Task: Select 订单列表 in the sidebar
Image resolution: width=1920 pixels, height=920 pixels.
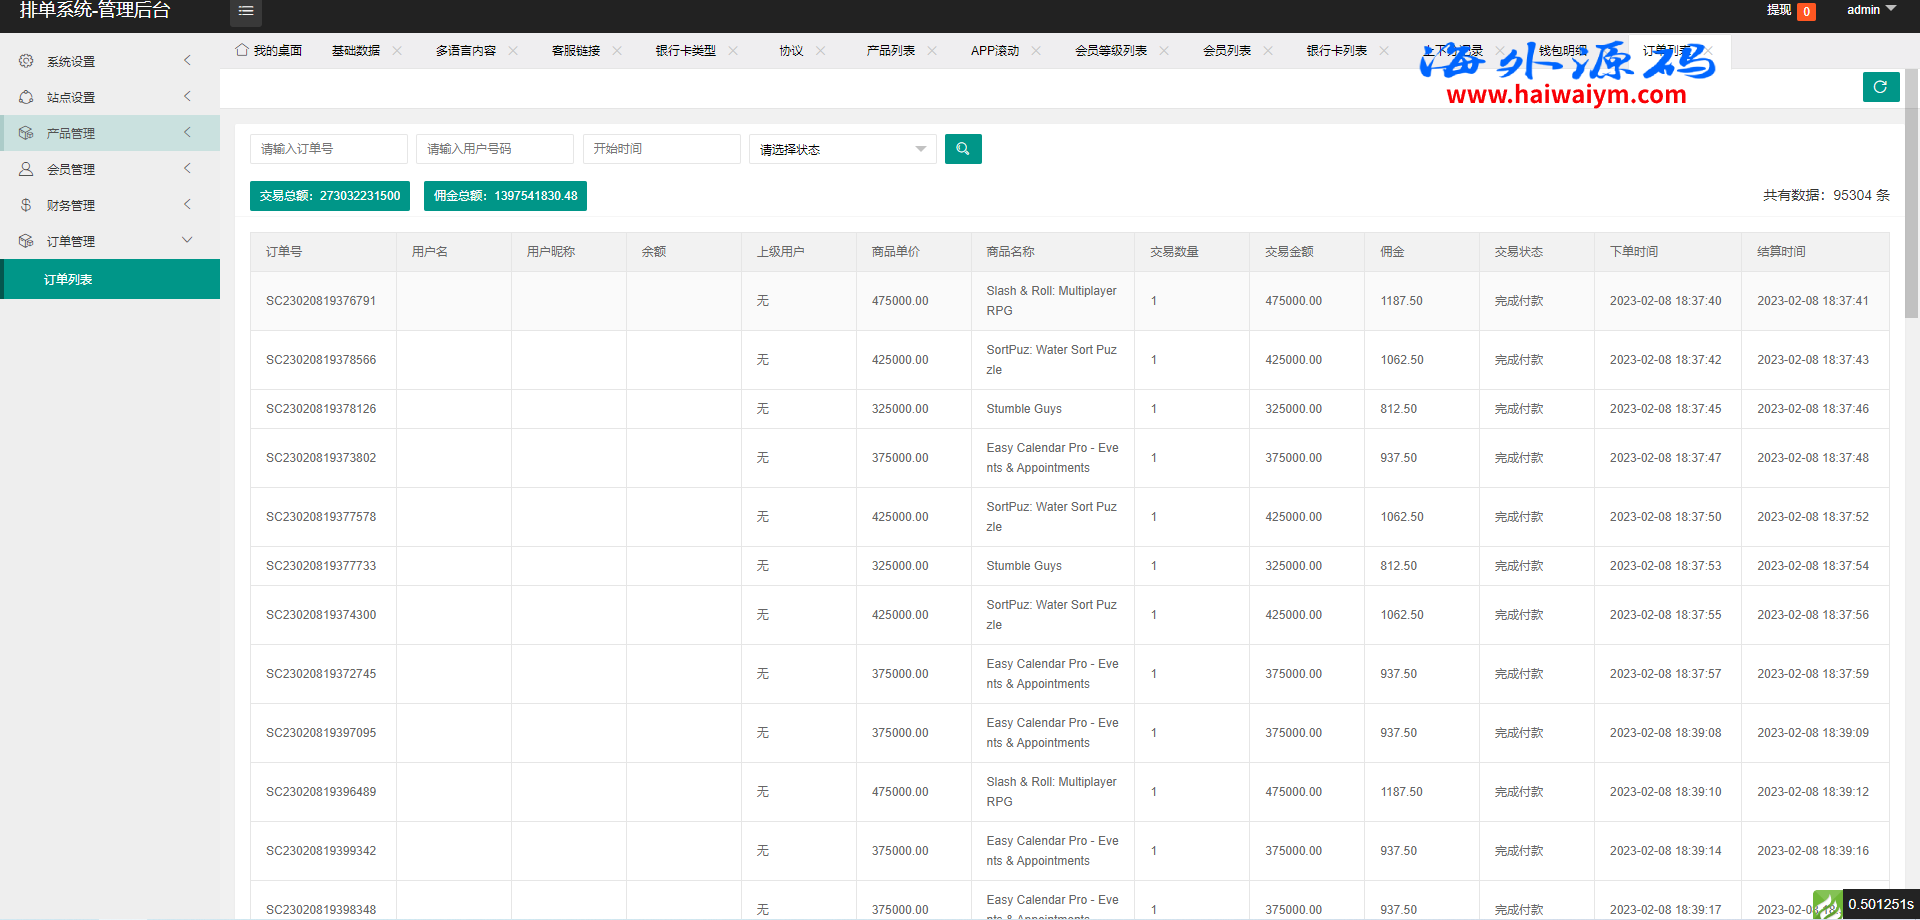Action: coord(68,279)
